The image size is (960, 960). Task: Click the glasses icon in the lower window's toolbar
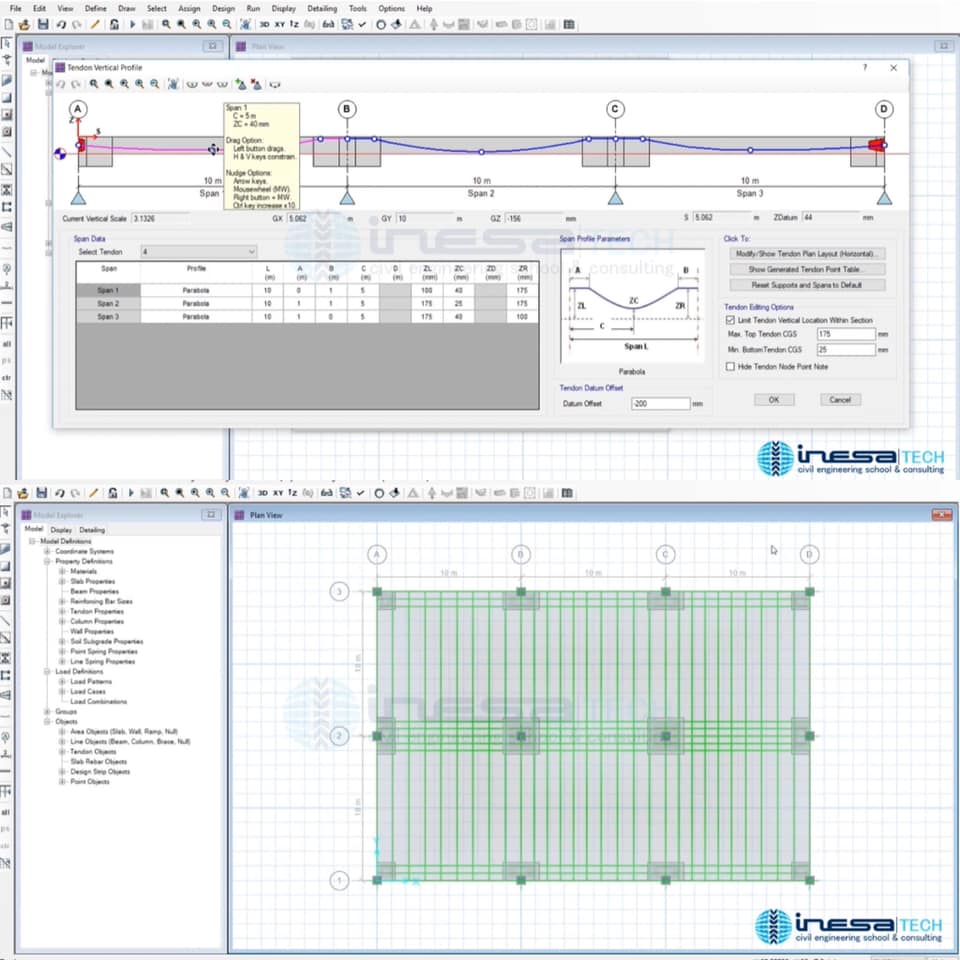(x=327, y=493)
